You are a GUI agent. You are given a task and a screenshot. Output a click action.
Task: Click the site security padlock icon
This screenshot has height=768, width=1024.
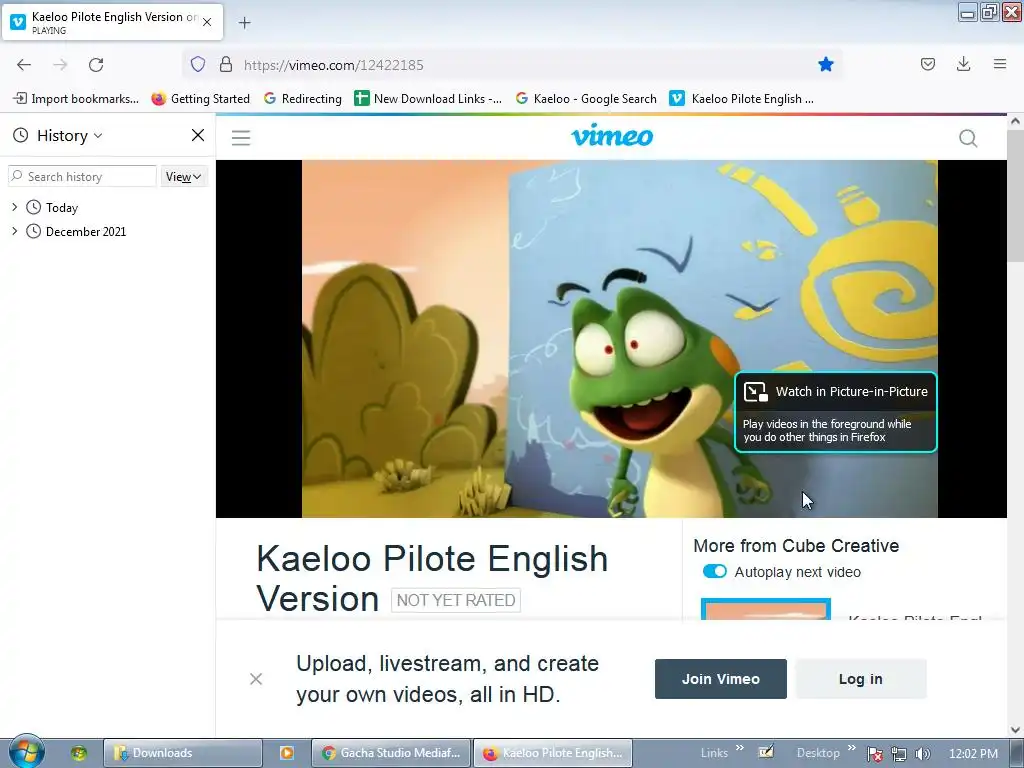click(226, 64)
